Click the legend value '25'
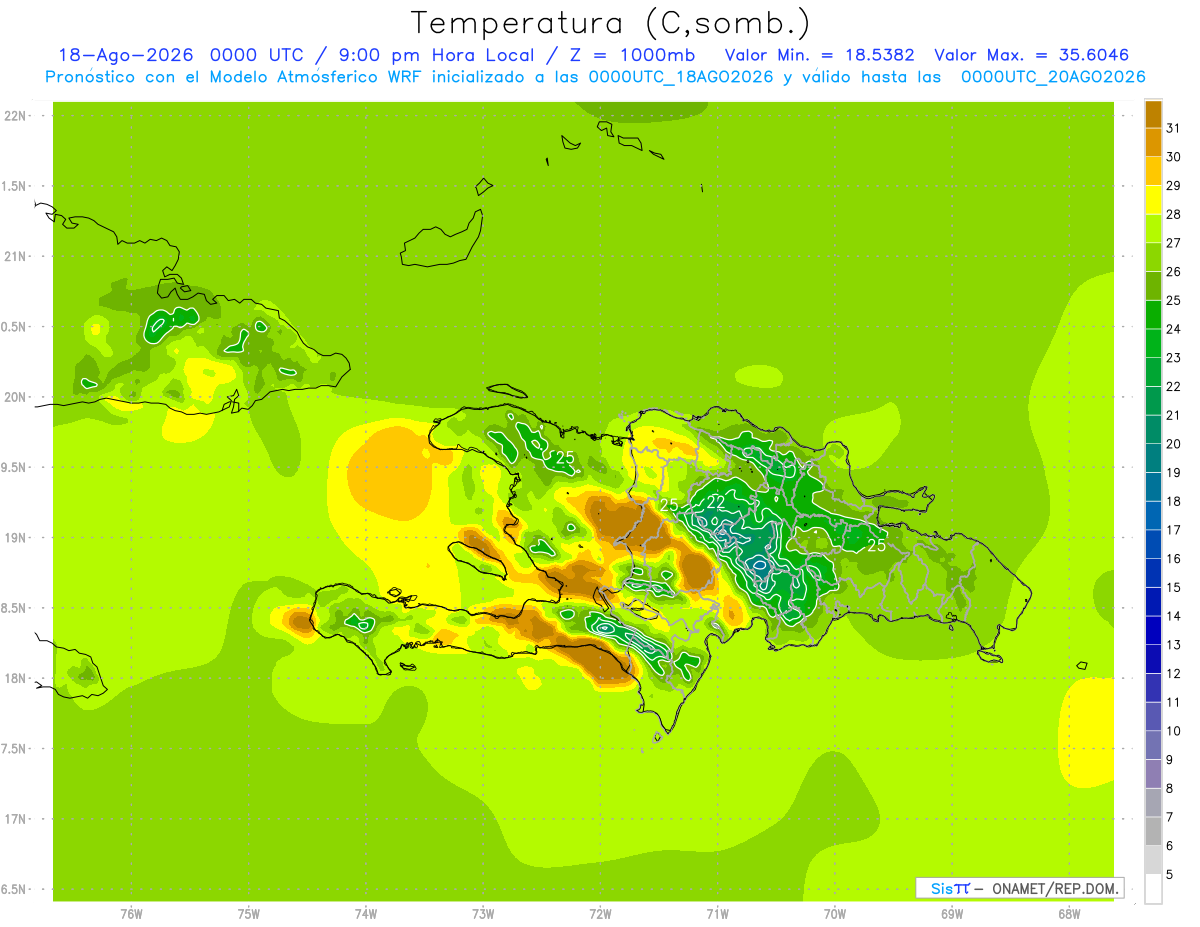The image size is (1200, 927). click(x=1173, y=300)
